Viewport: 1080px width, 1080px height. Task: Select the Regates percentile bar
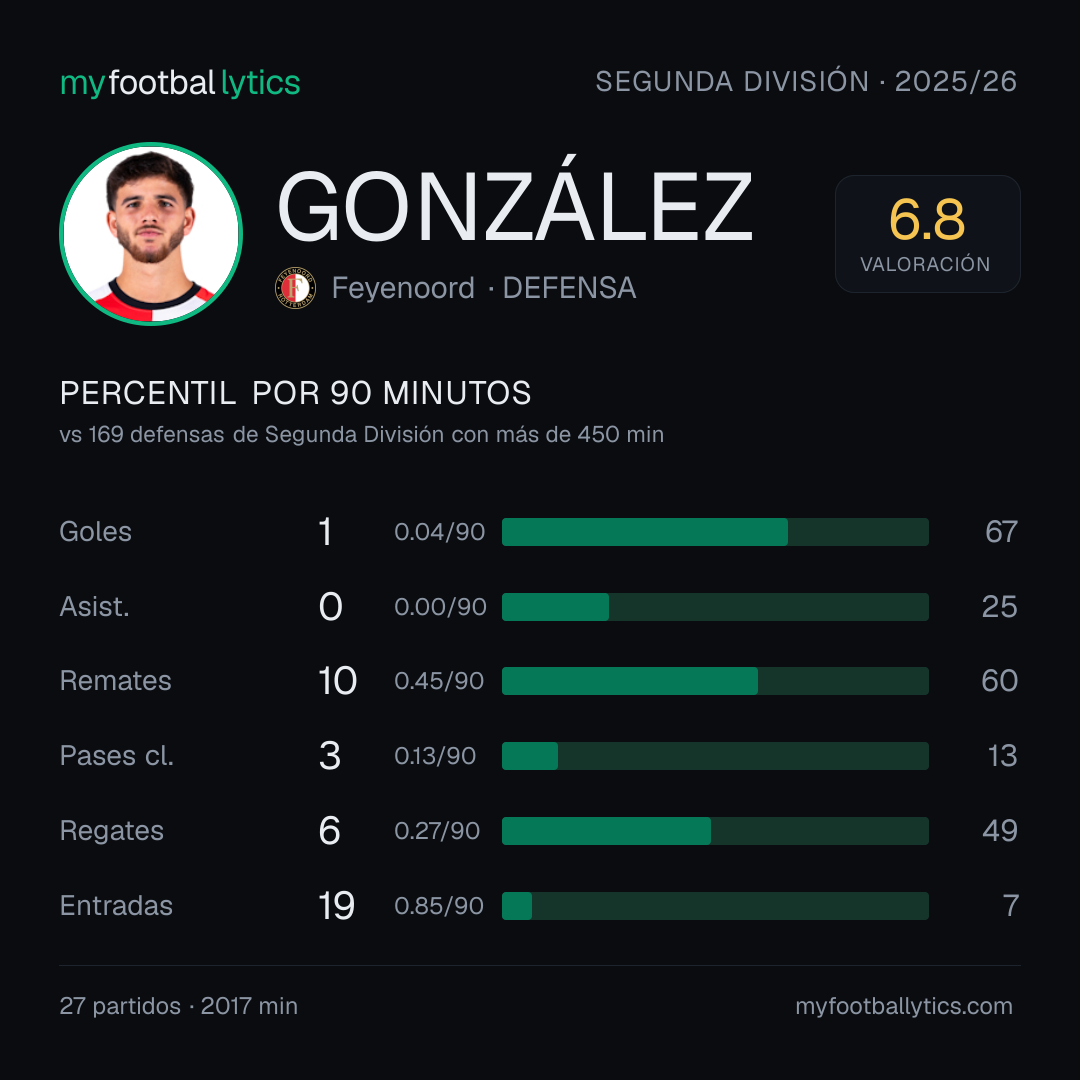click(715, 831)
